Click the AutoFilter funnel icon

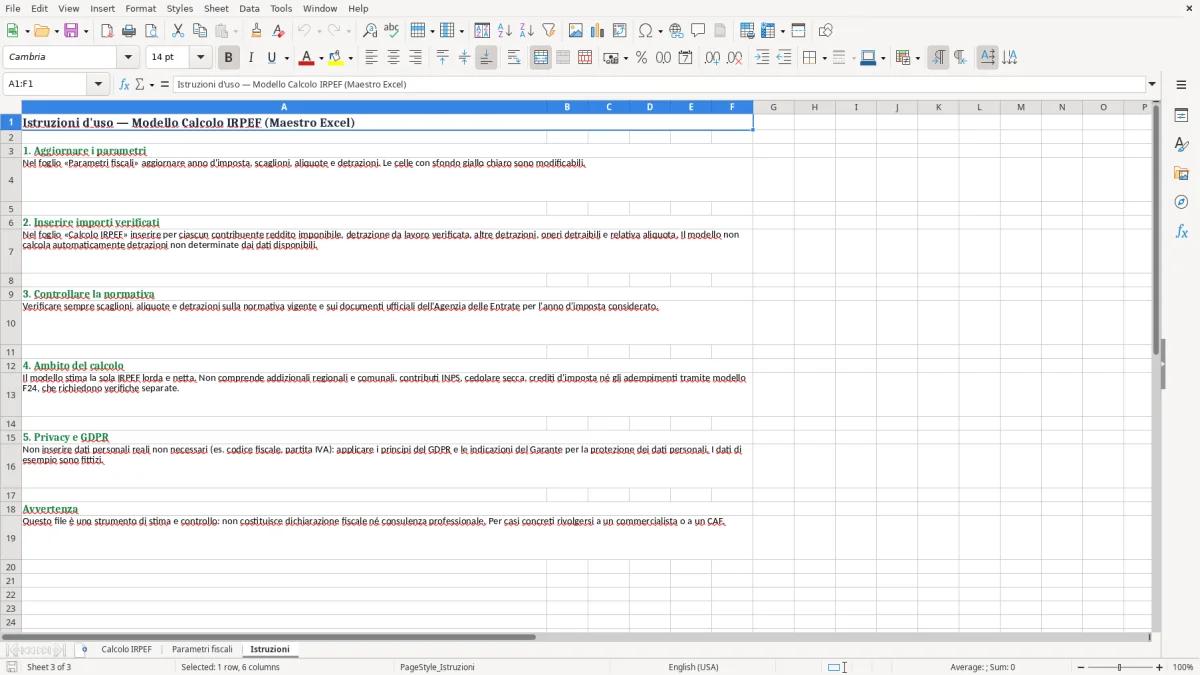pyautogui.click(x=549, y=31)
